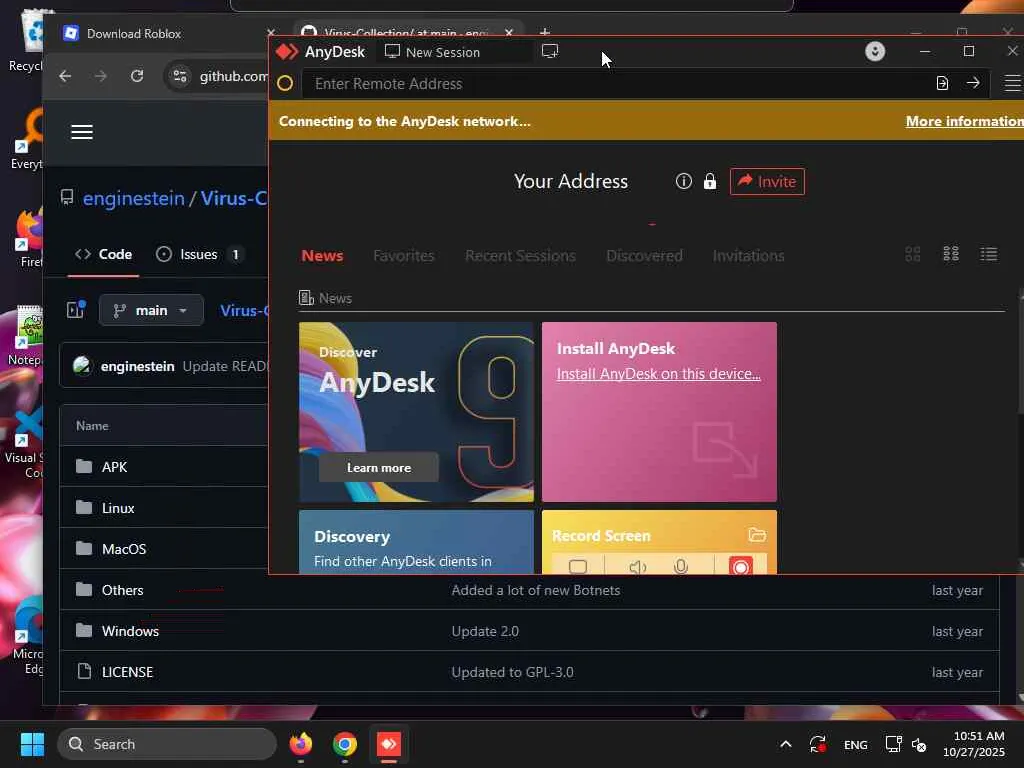Open a new Chrome tab
The image size is (1024, 768).
pos(545,31)
